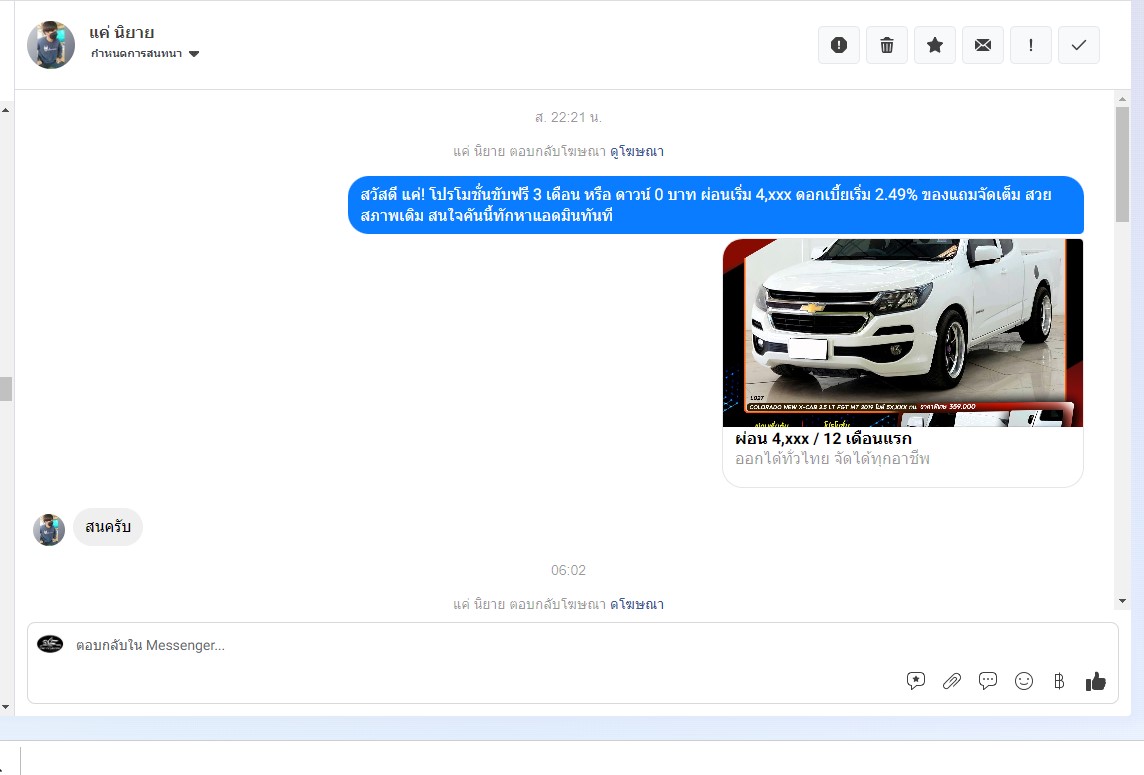Screen dimensions: 1144x775
Task: Mark conversation as spam with octagon icon
Action: [838, 45]
